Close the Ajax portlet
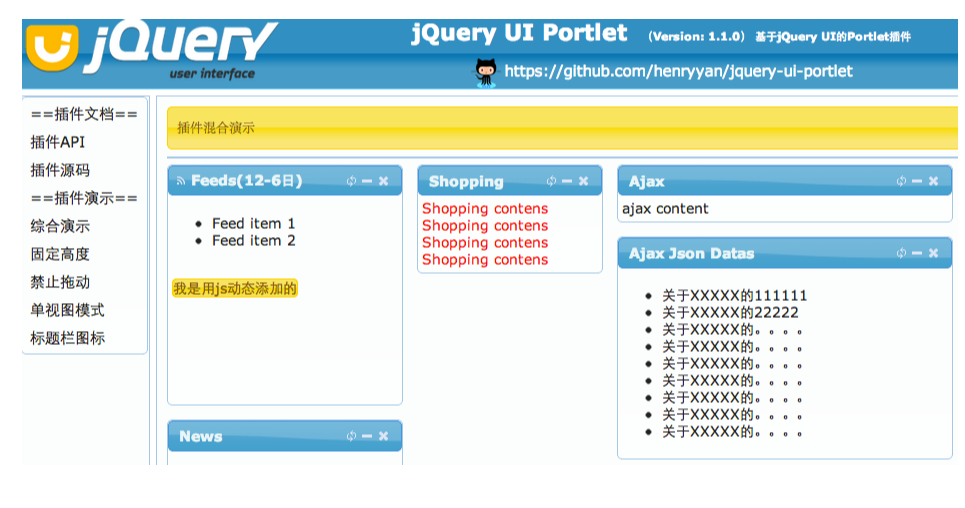Image resolution: width=965 pixels, height=508 pixels. point(934,181)
